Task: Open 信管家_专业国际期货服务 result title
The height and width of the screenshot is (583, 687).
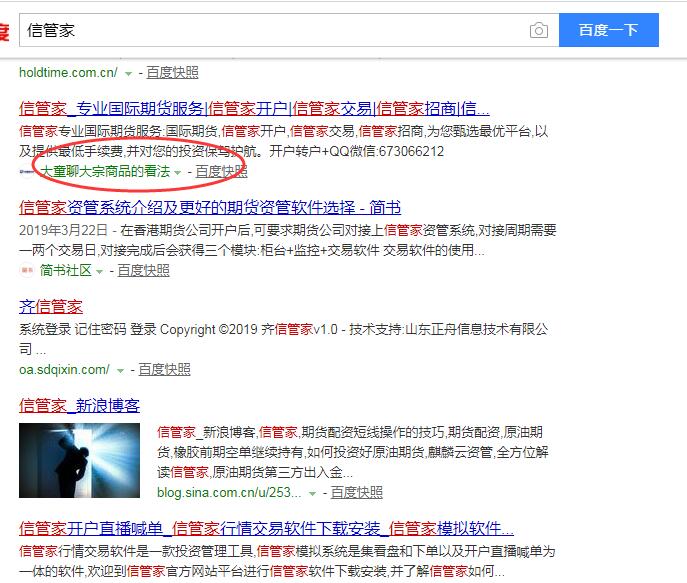Action: point(254,108)
